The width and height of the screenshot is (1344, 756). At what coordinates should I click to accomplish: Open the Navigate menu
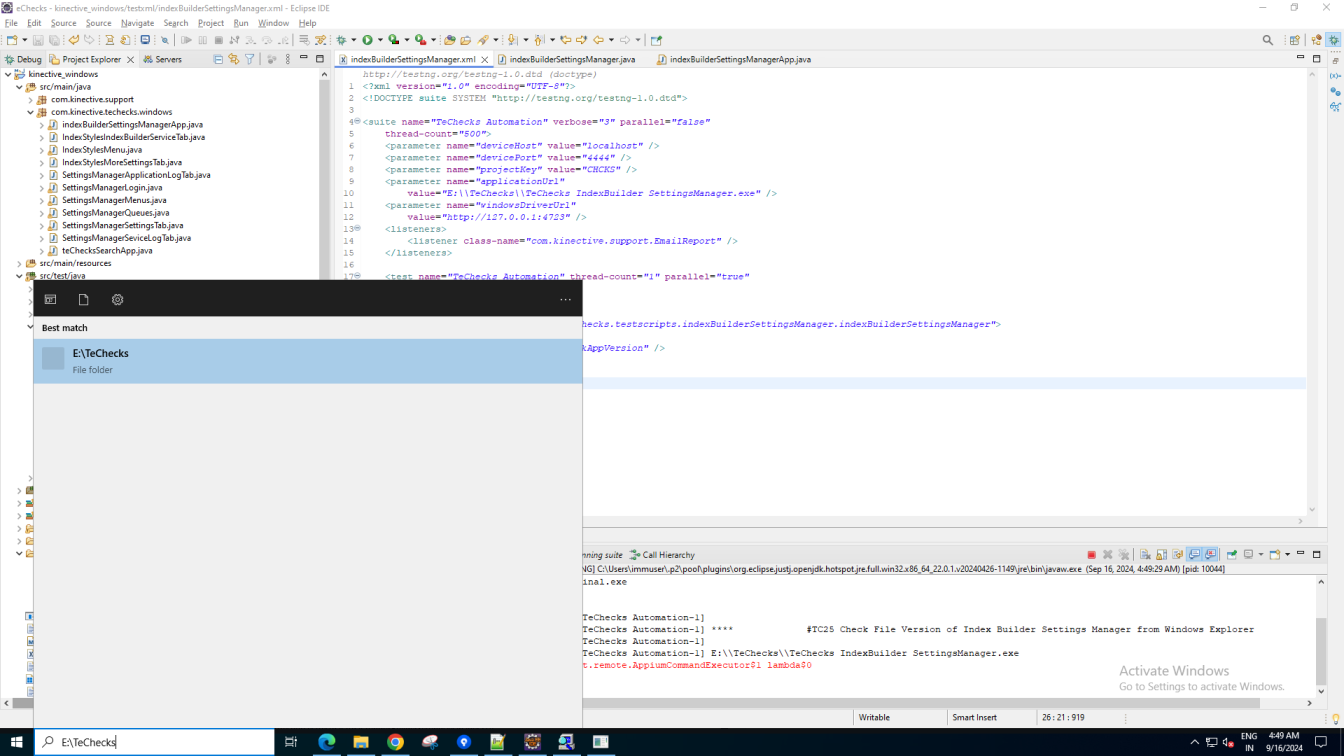tap(137, 23)
